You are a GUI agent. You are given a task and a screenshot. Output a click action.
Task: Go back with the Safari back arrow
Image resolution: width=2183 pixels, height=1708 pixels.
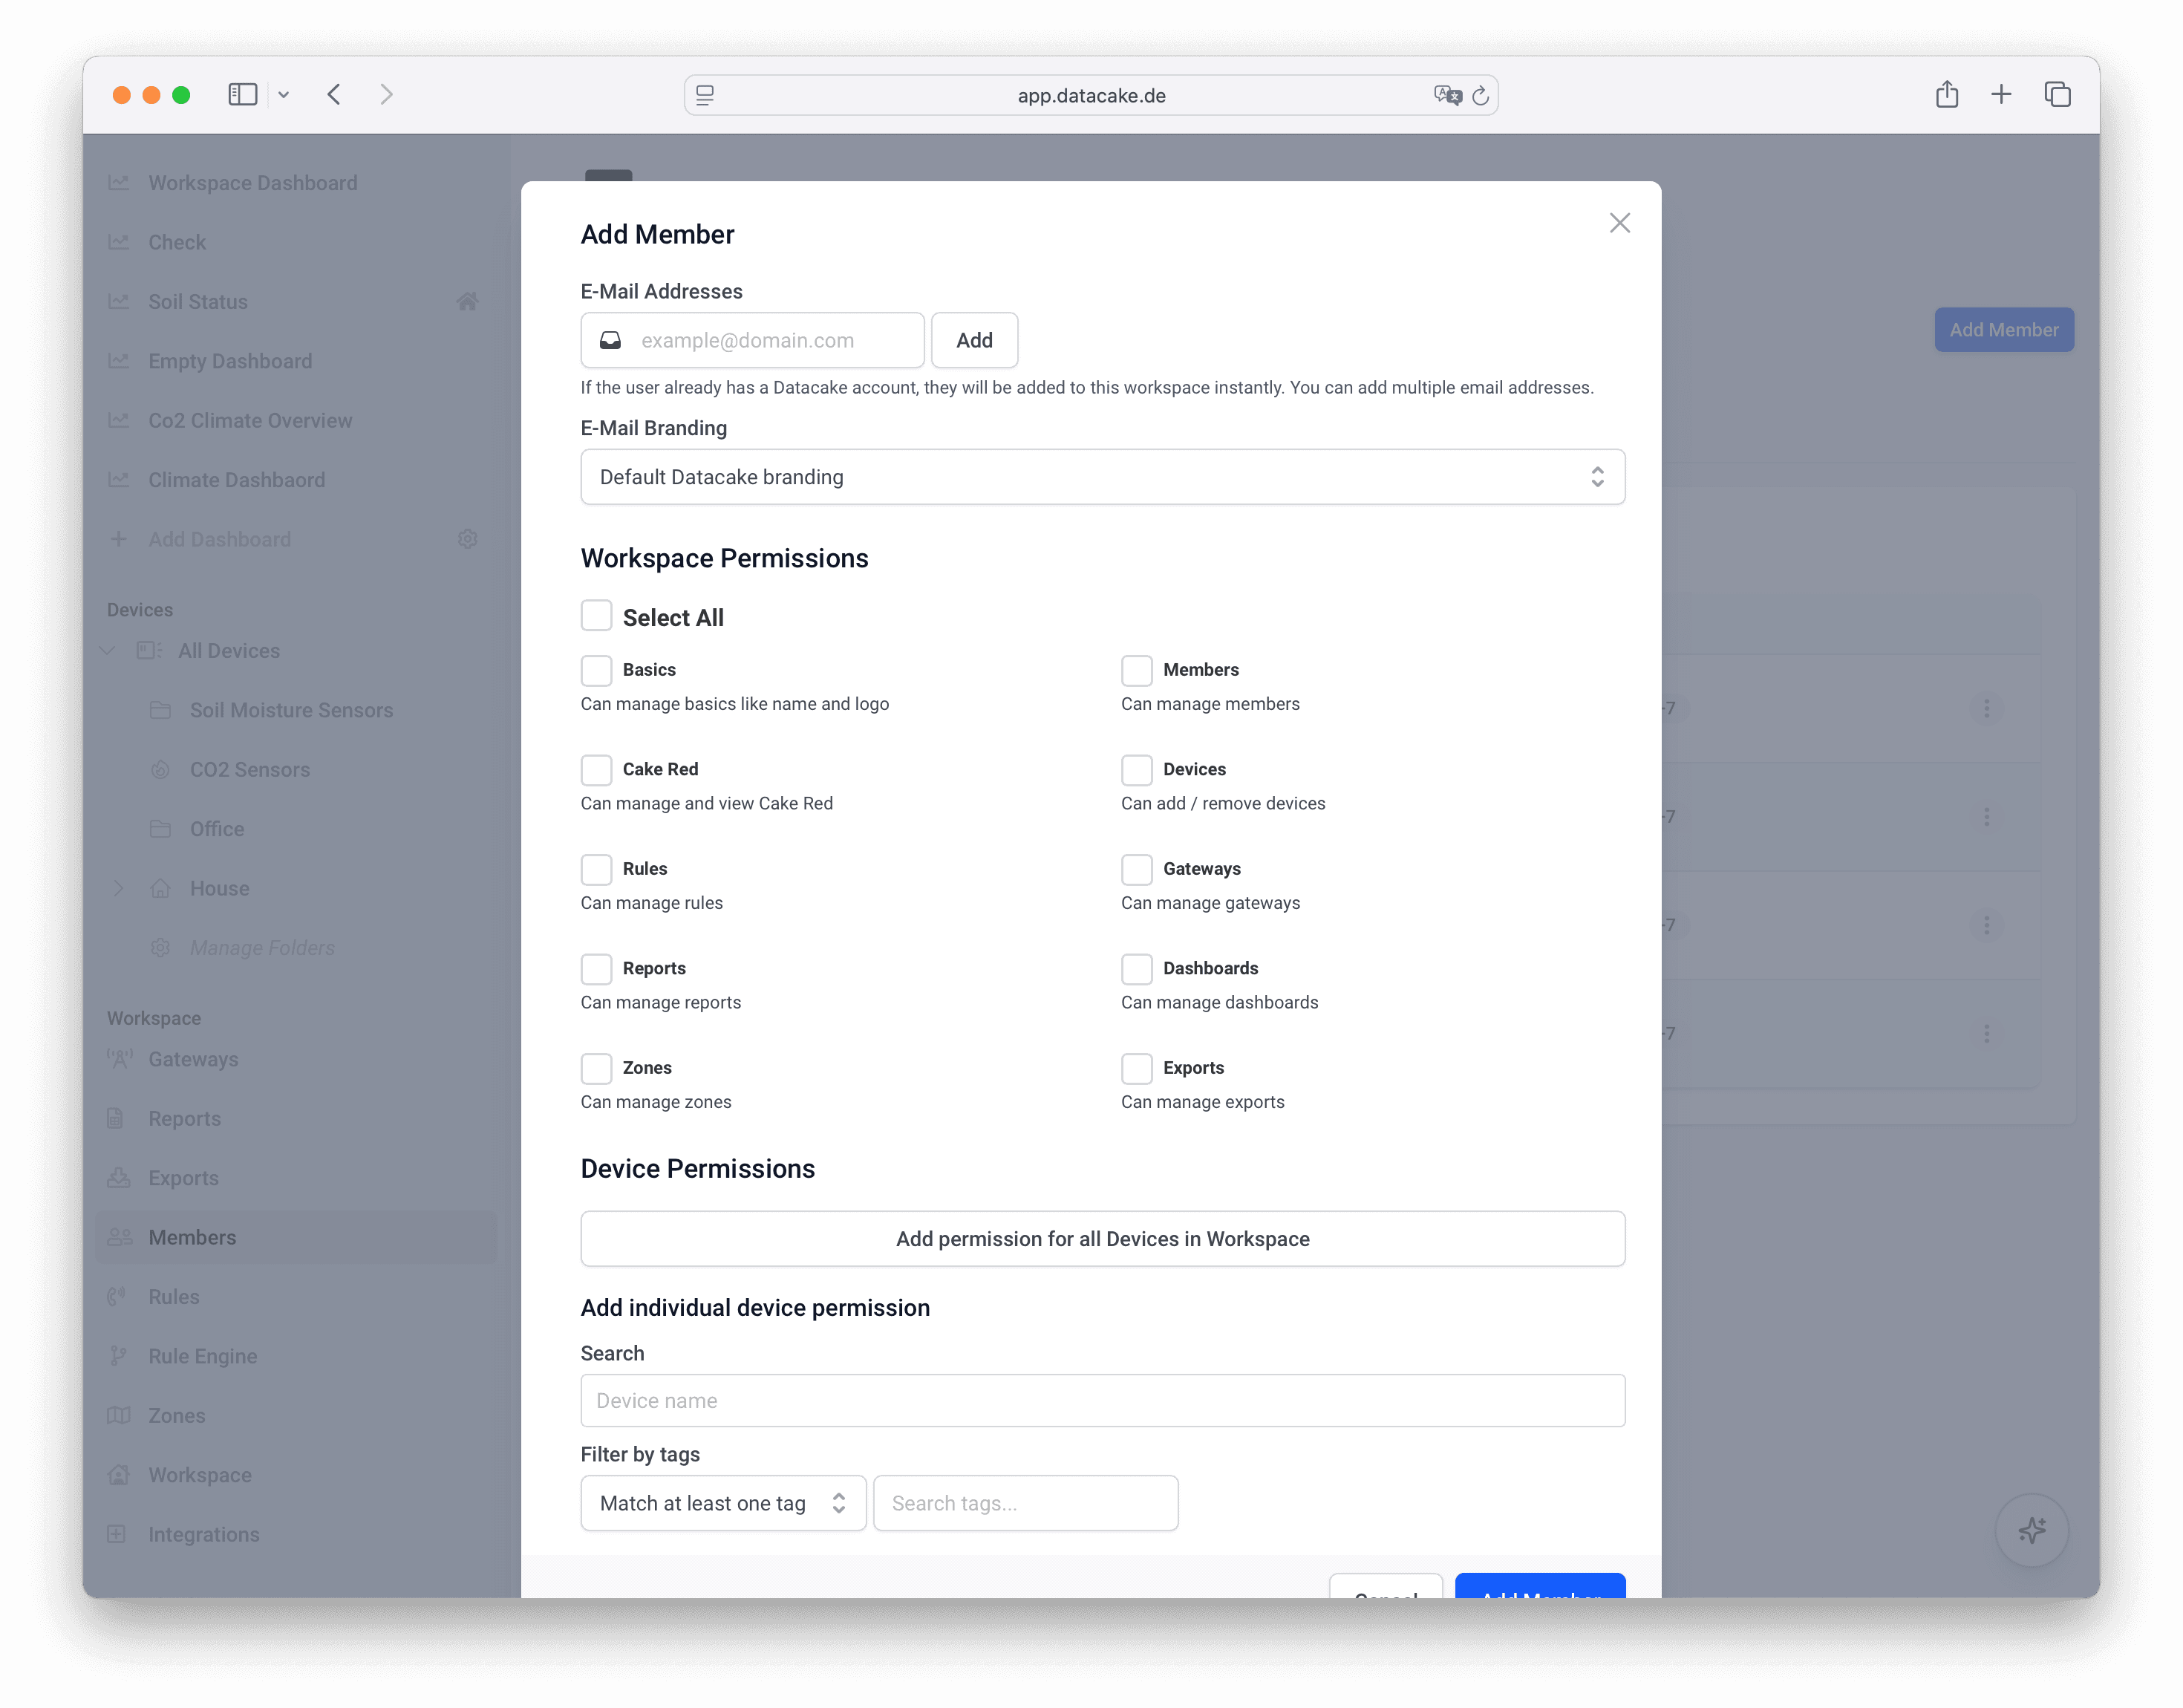[334, 95]
